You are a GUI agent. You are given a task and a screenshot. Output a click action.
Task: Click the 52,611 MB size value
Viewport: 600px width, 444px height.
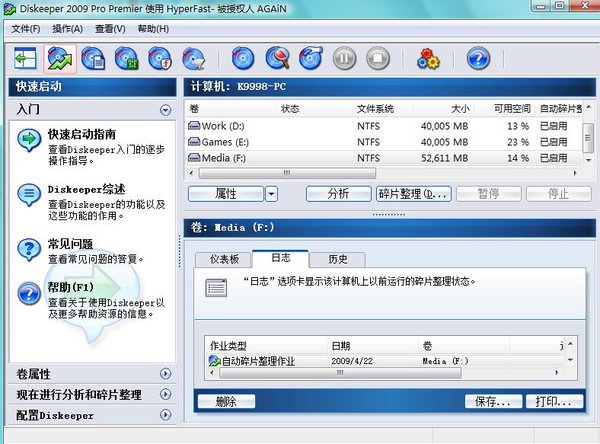pyautogui.click(x=445, y=158)
